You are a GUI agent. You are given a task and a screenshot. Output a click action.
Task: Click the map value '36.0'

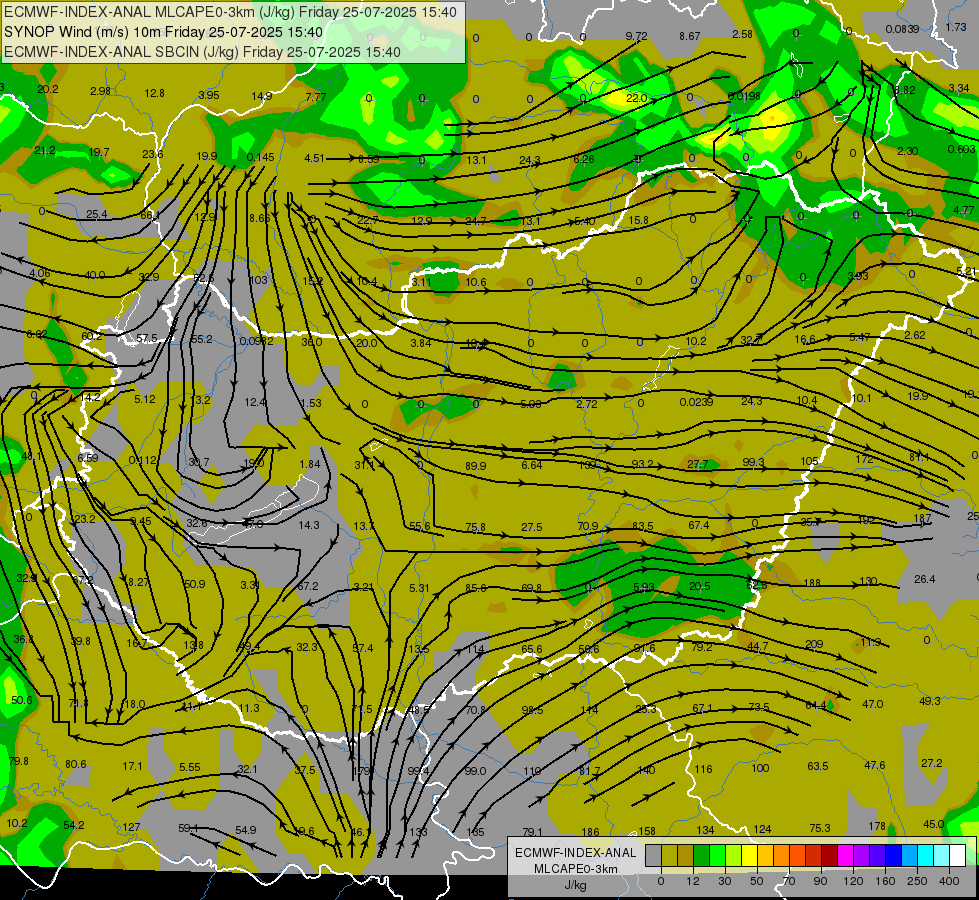pos(312,342)
